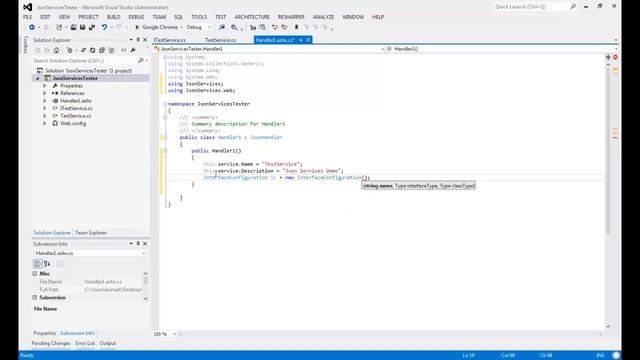Click the Pending Changes Filter icon
Viewport: 640px width, 360px height.
[70, 50]
